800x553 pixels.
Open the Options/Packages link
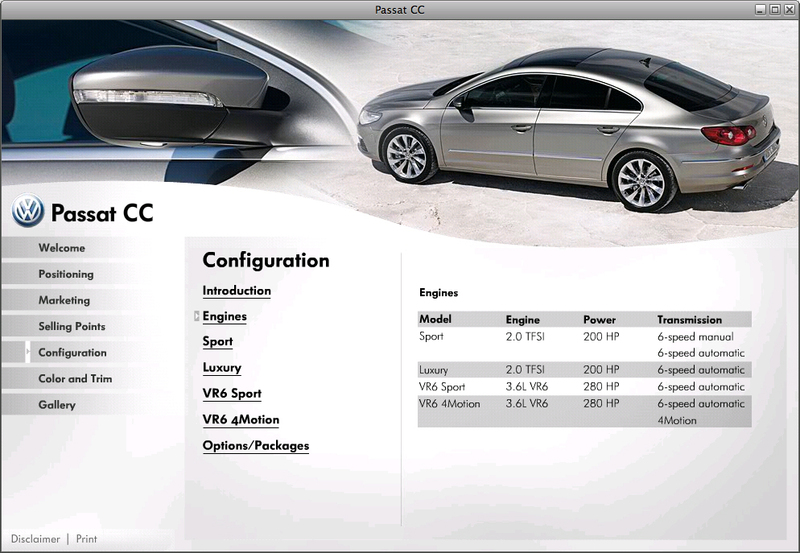(x=256, y=446)
